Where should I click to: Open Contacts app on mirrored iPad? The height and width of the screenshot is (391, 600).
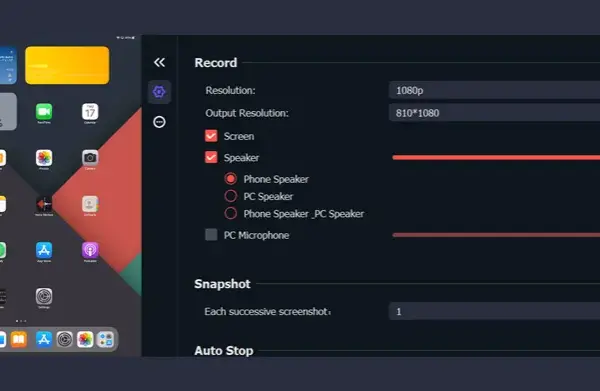coord(90,204)
